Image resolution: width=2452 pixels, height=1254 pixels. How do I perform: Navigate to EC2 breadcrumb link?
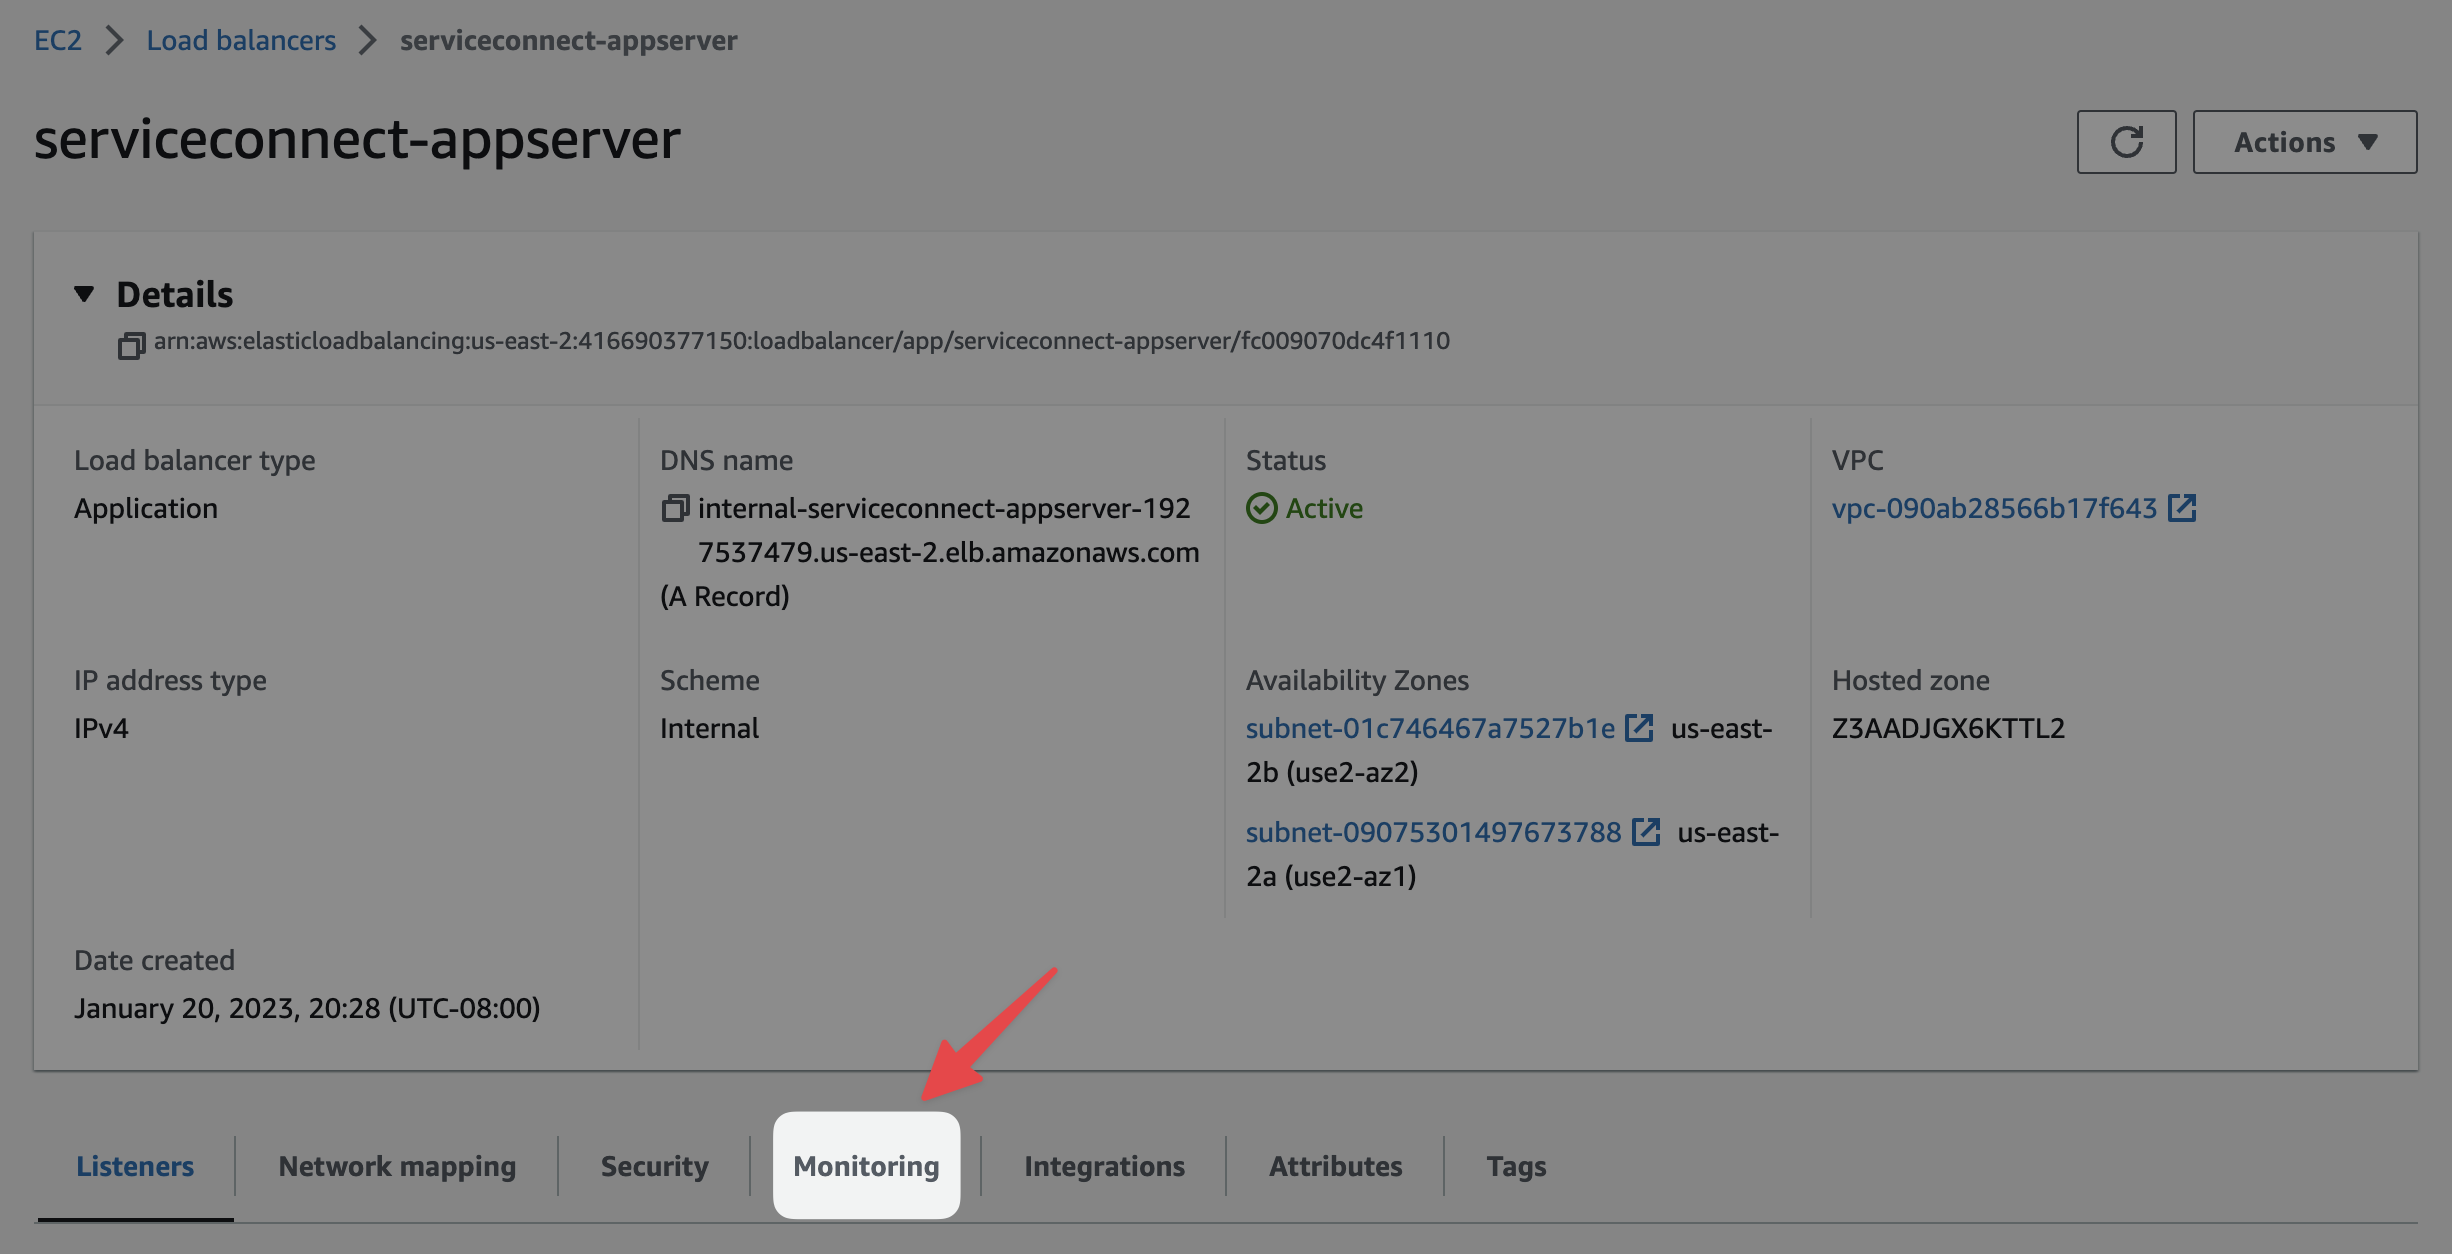coord(58,40)
